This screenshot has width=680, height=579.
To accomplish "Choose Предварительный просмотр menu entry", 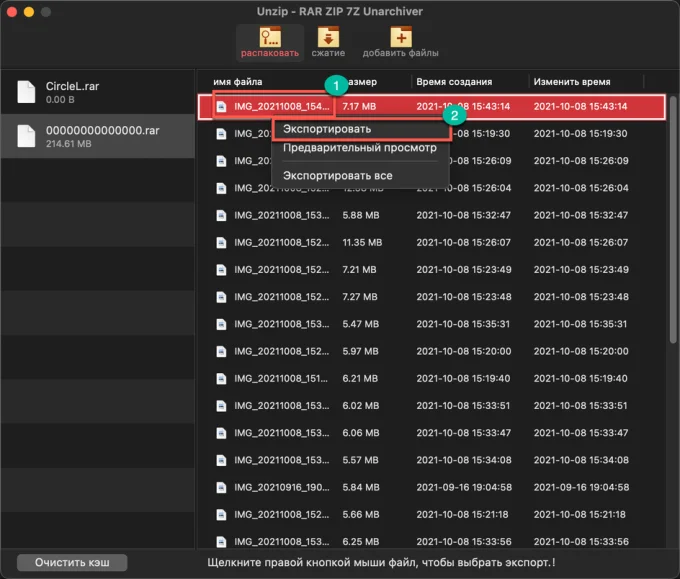I will (361, 148).
